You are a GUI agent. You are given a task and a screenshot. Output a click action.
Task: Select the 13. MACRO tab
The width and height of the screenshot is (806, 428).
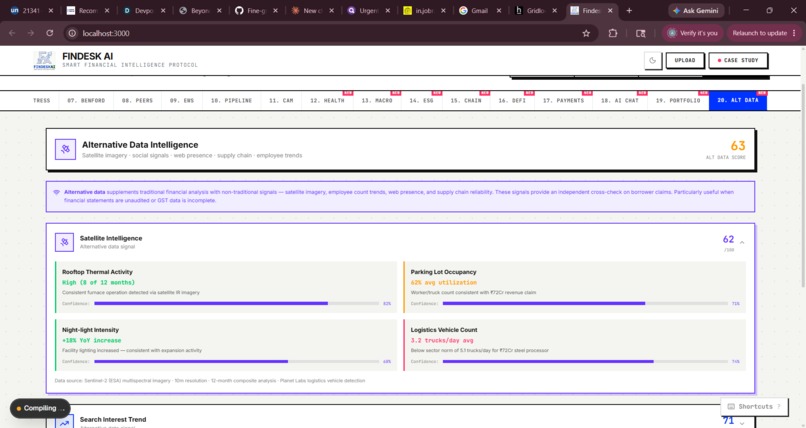click(x=377, y=101)
